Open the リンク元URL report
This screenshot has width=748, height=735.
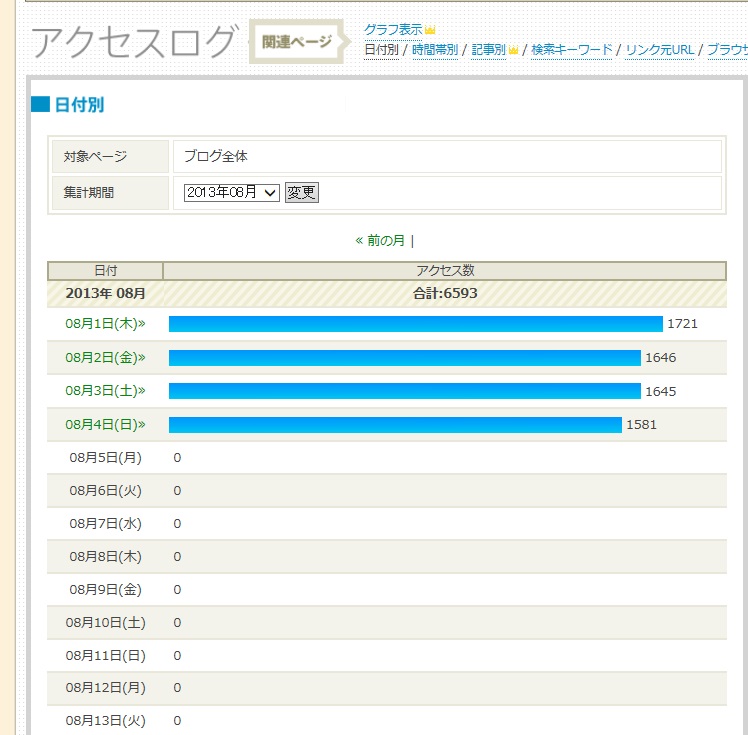[659, 50]
